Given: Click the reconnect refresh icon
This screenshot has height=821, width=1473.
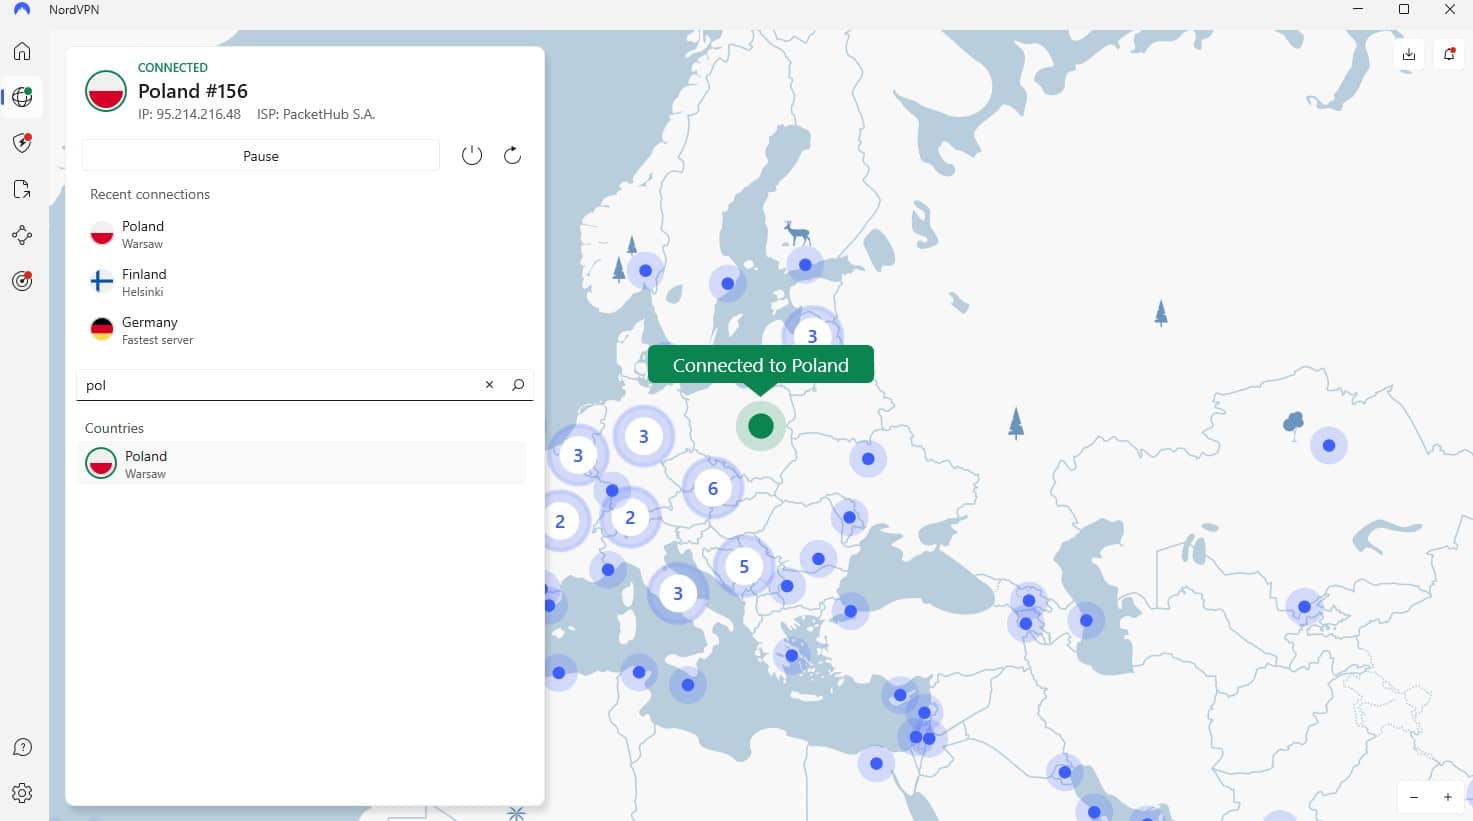Looking at the screenshot, I should tap(512, 155).
